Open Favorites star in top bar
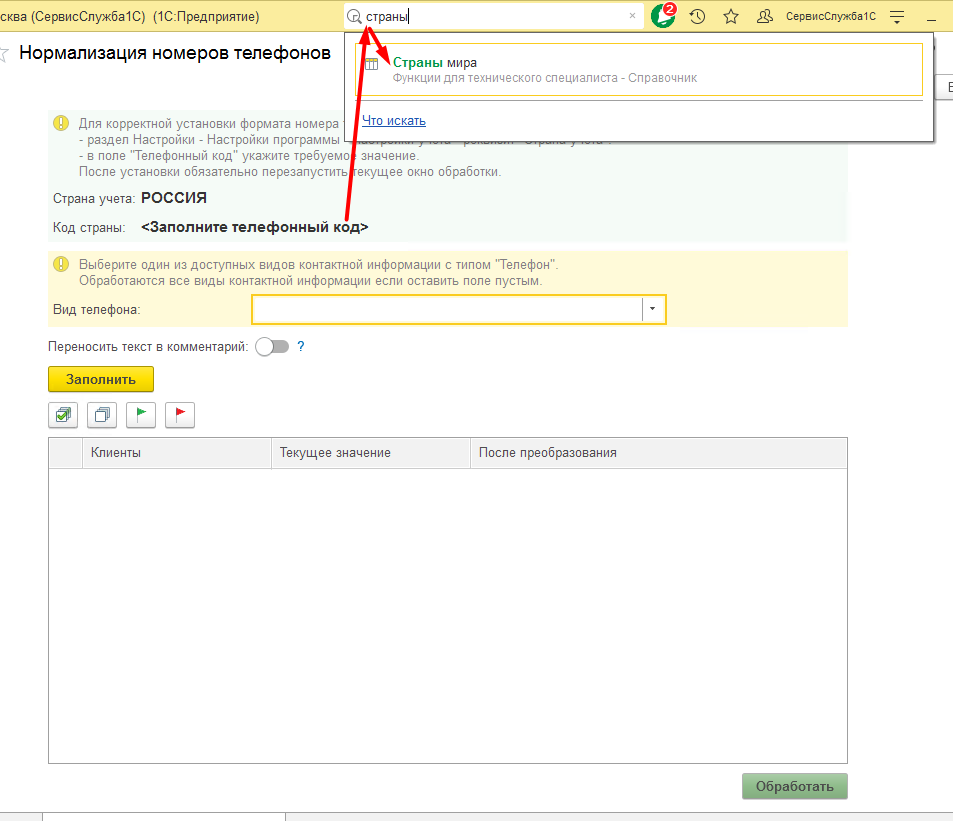 coord(731,16)
